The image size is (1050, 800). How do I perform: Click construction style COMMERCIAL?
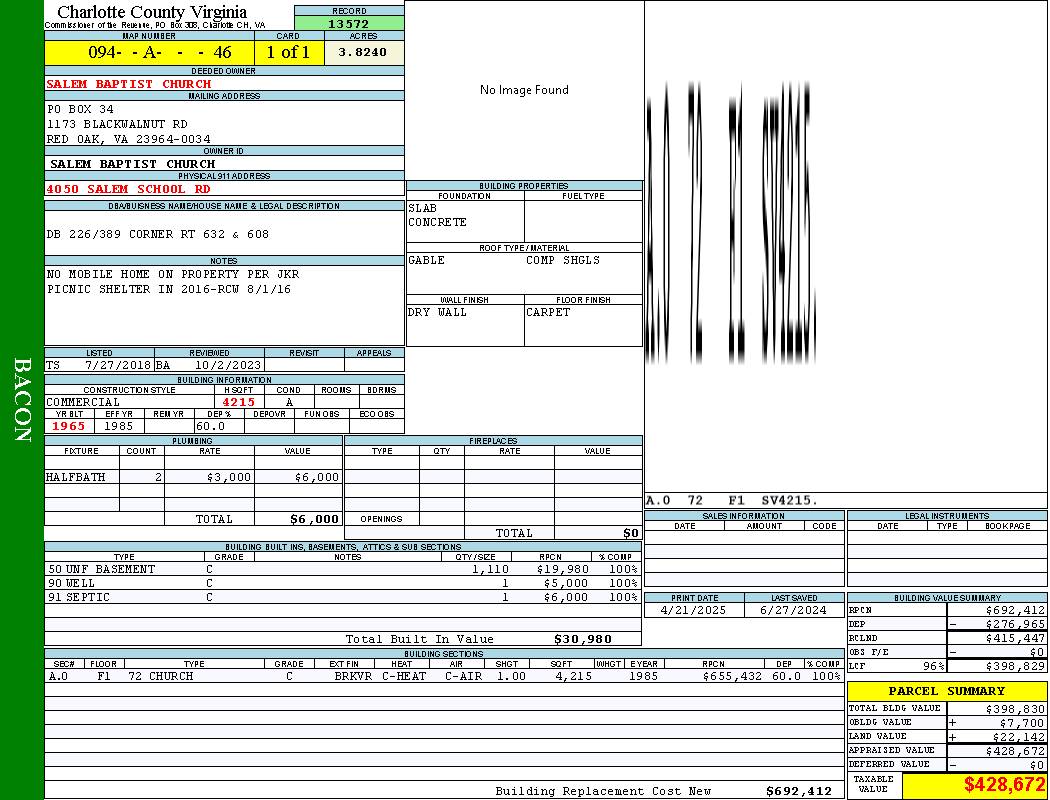click(x=83, y=402)
